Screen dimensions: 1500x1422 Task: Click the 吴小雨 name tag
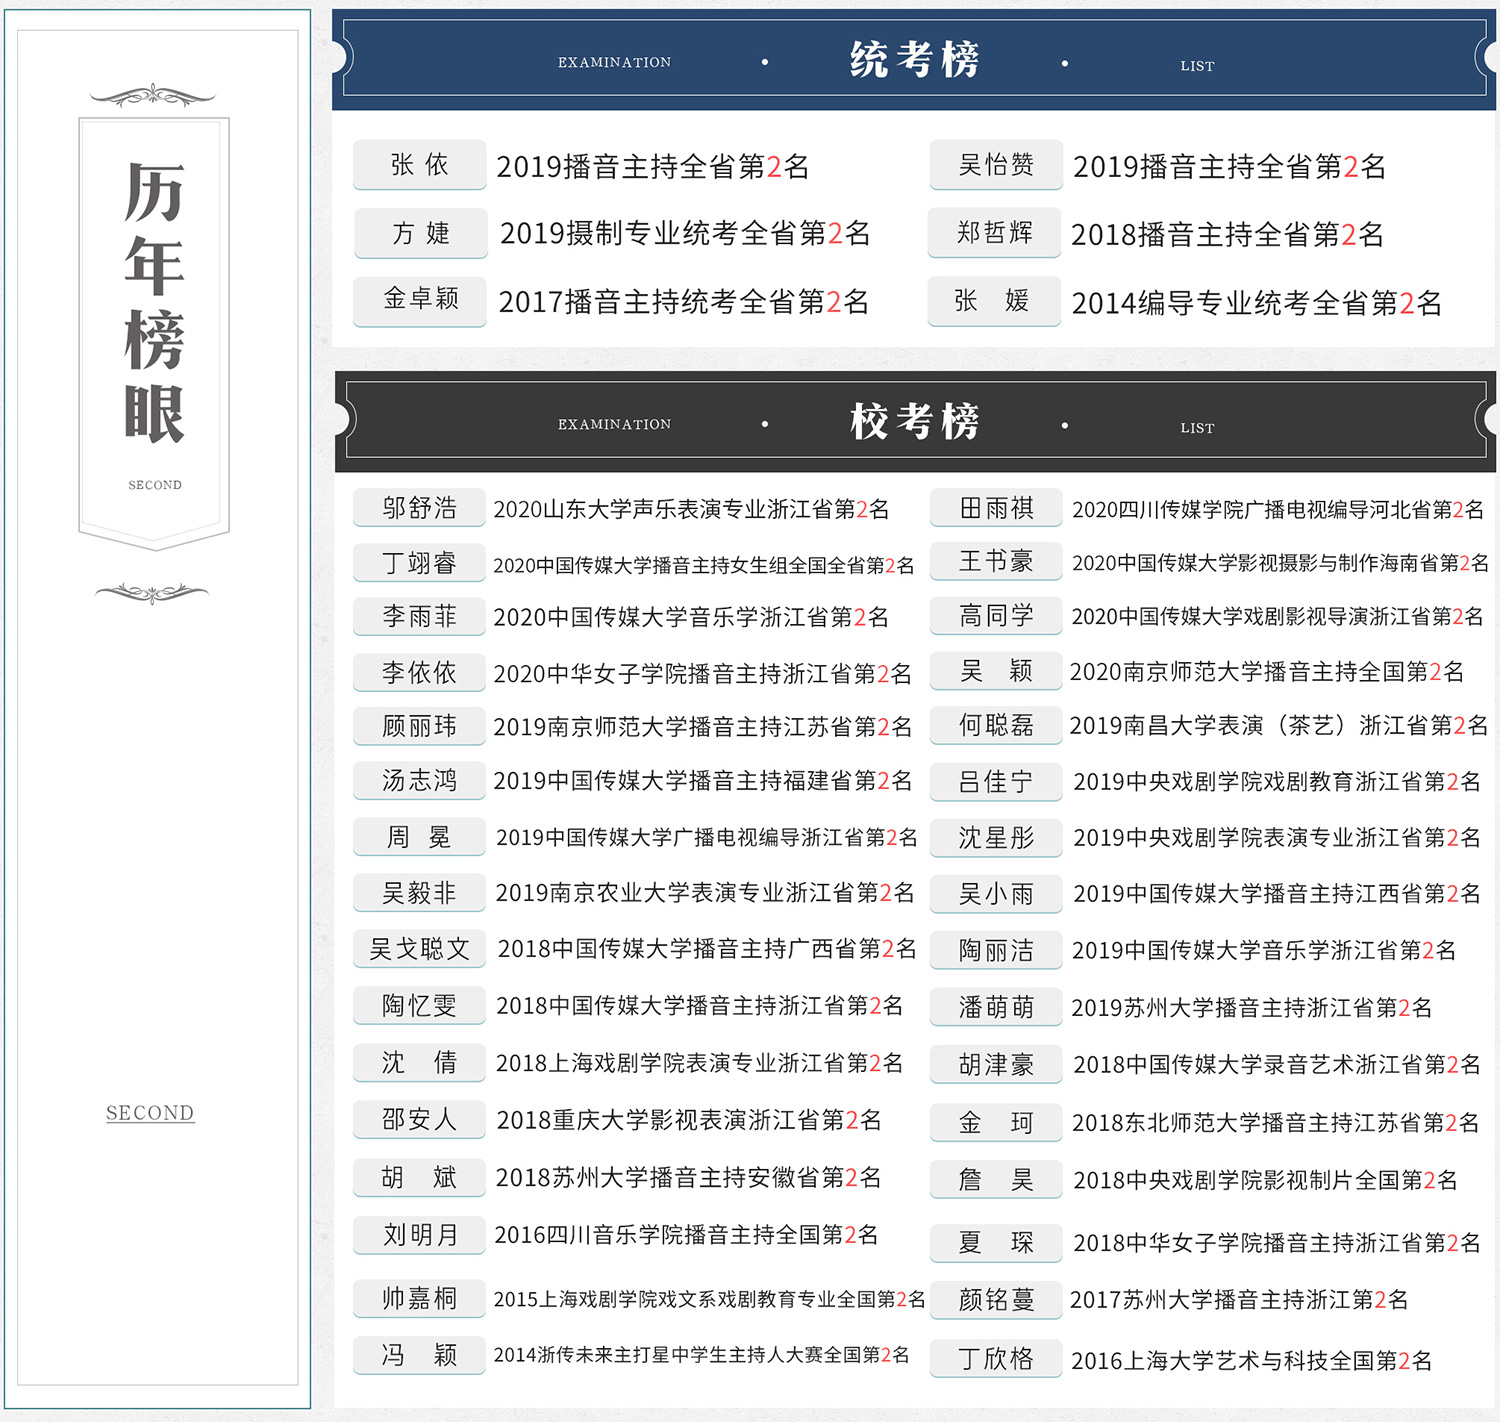[996, 894]
